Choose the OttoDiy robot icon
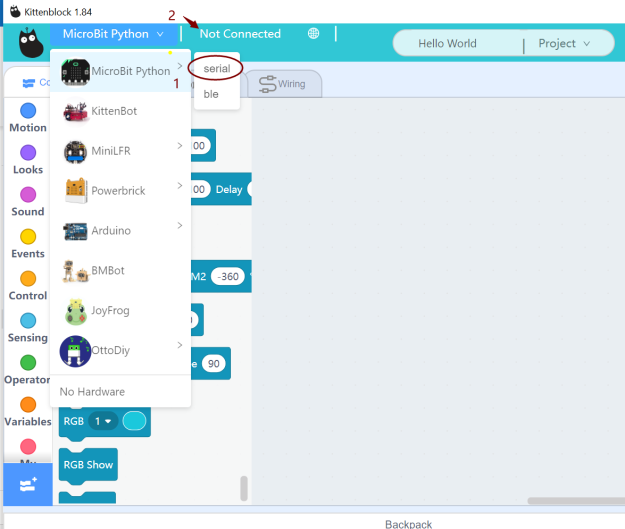Screen dimensions: 625x529 tap(76, 351)
